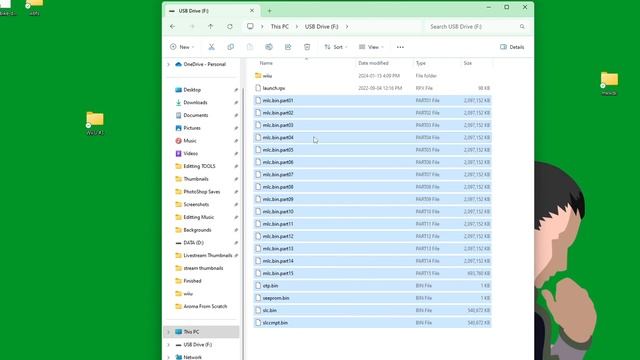
Task: Close the USB Drive (F:) tab
Action: point(252,11)
